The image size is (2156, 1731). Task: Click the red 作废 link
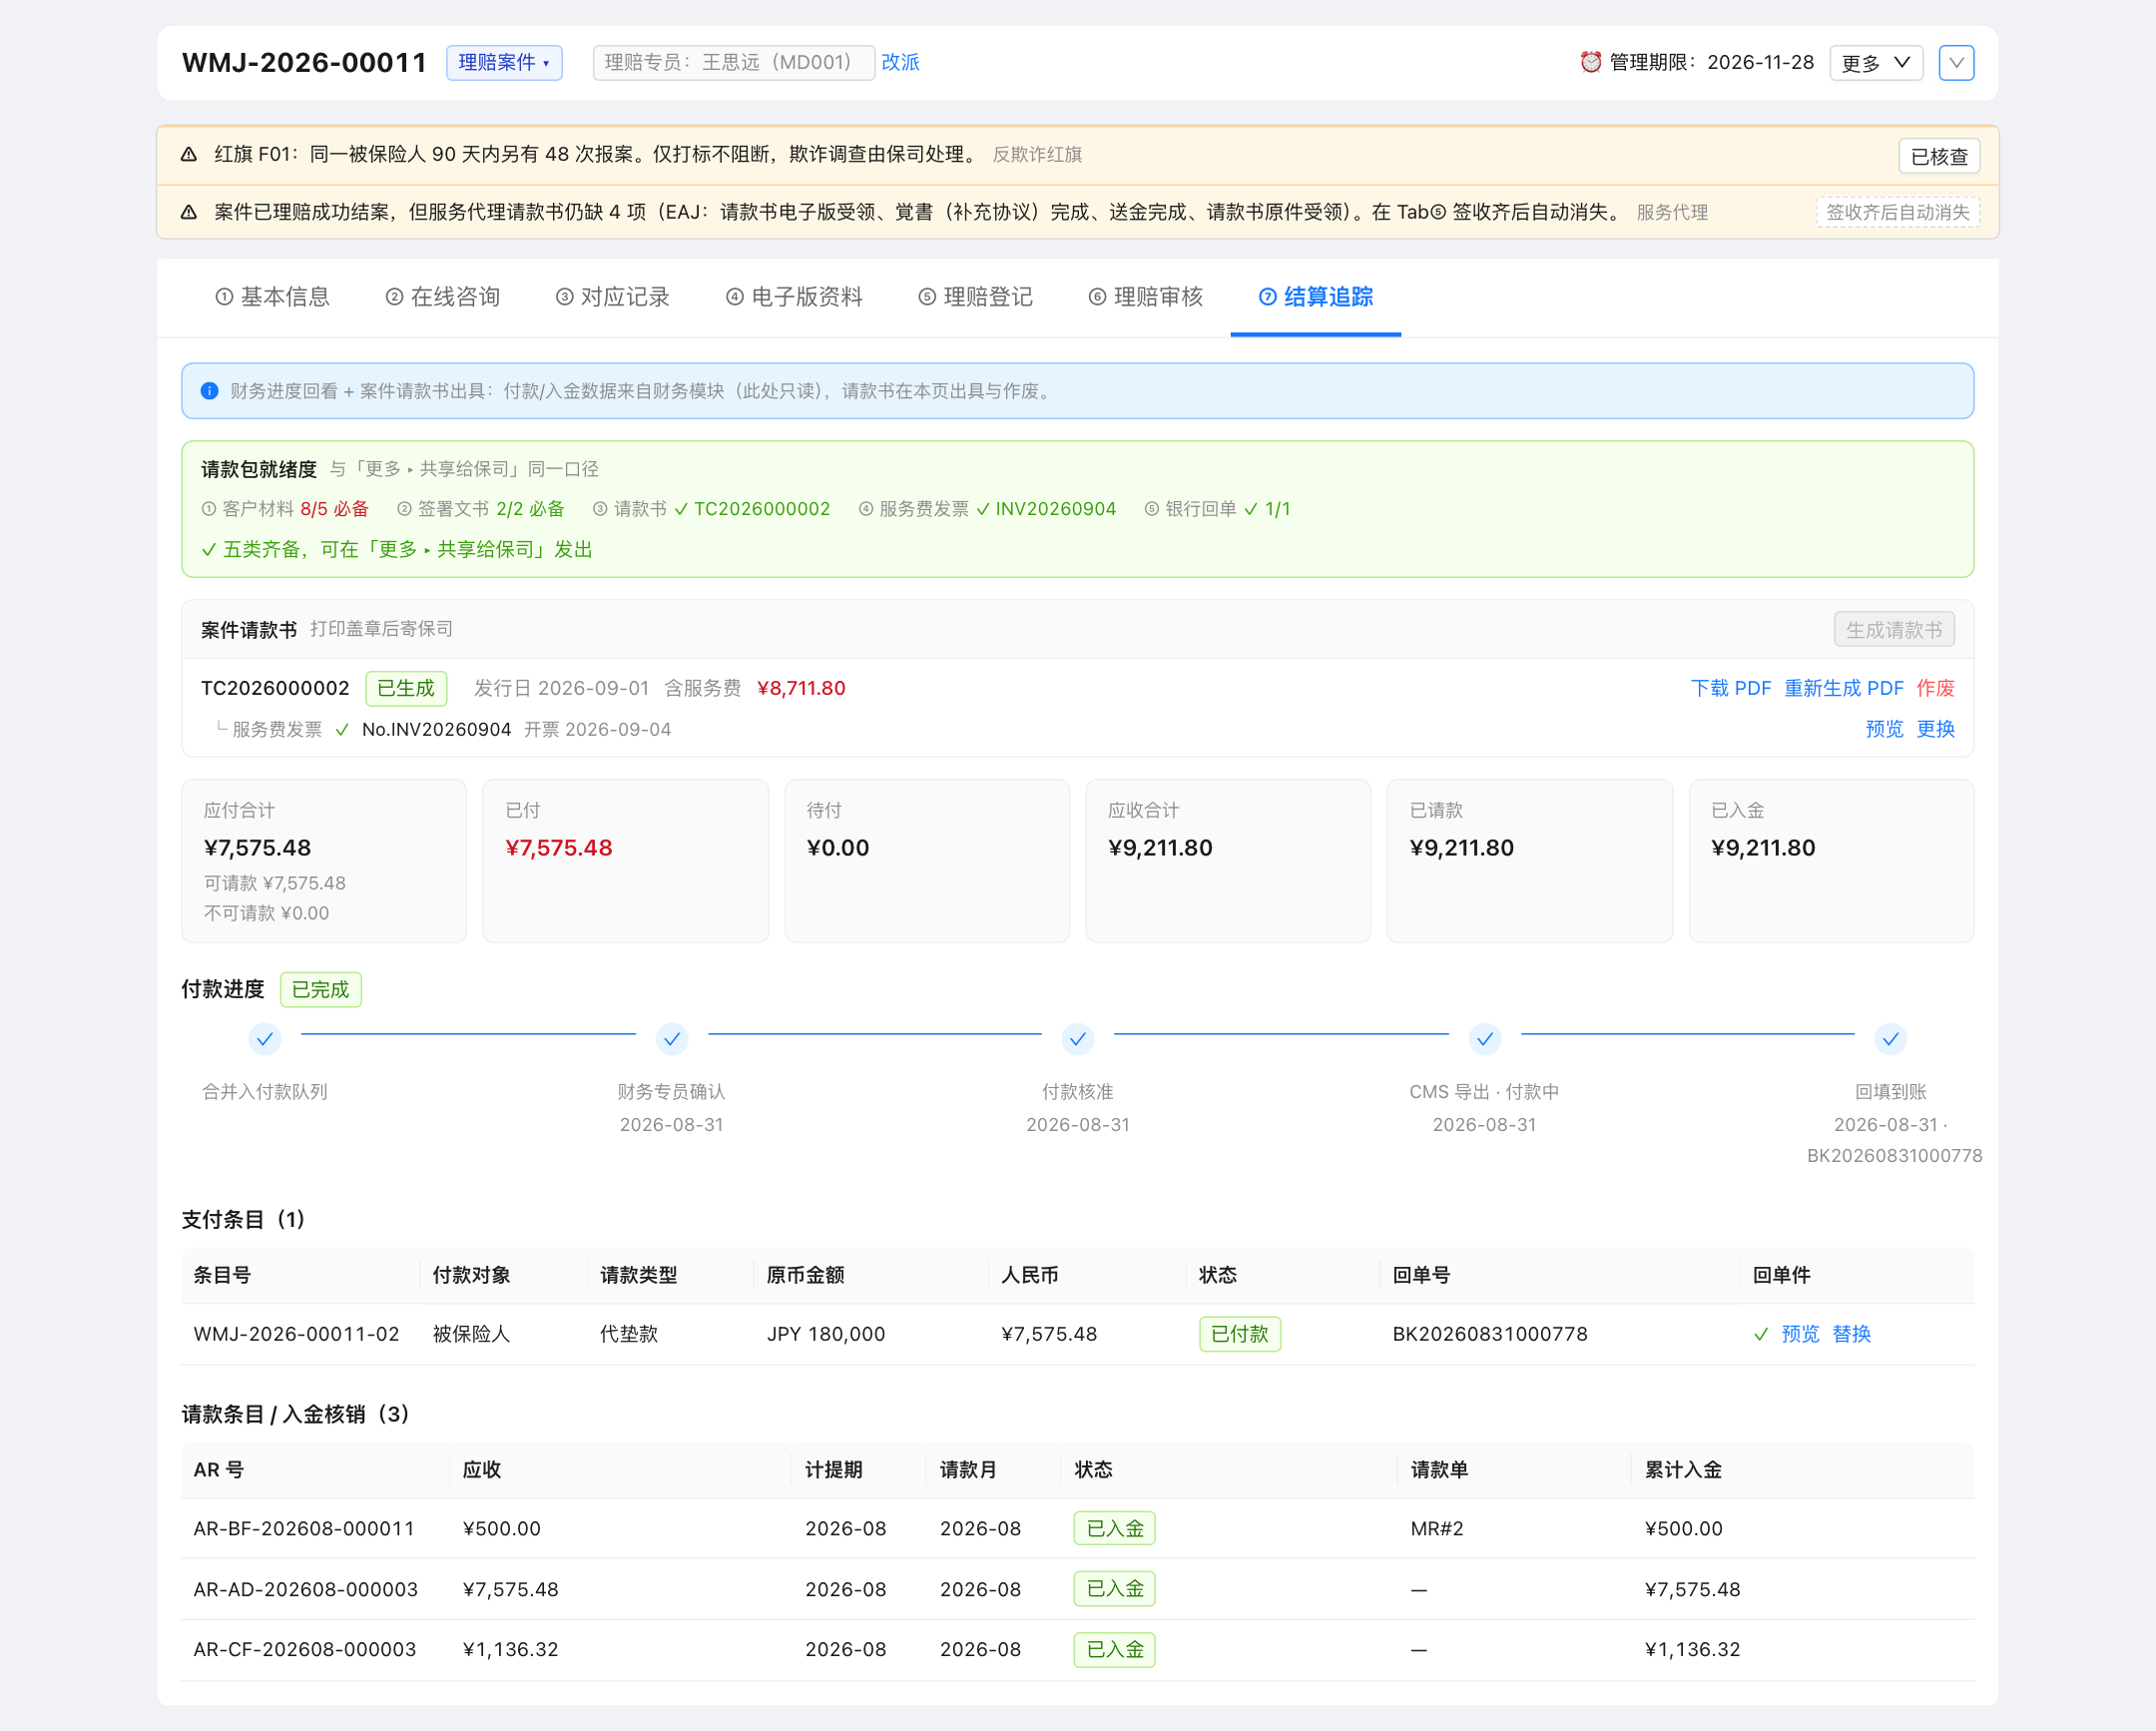[x=1935, y=688]
